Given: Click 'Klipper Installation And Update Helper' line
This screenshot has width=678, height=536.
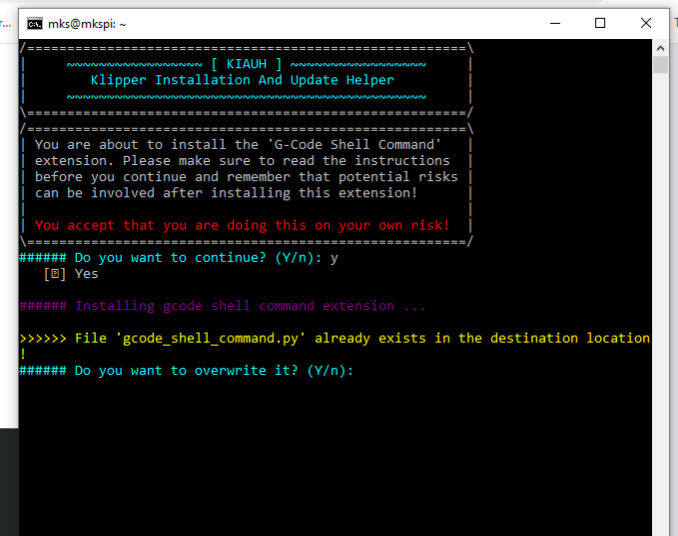Looking at the screenshot, I should pyautogui.click(x=243, y=80).
